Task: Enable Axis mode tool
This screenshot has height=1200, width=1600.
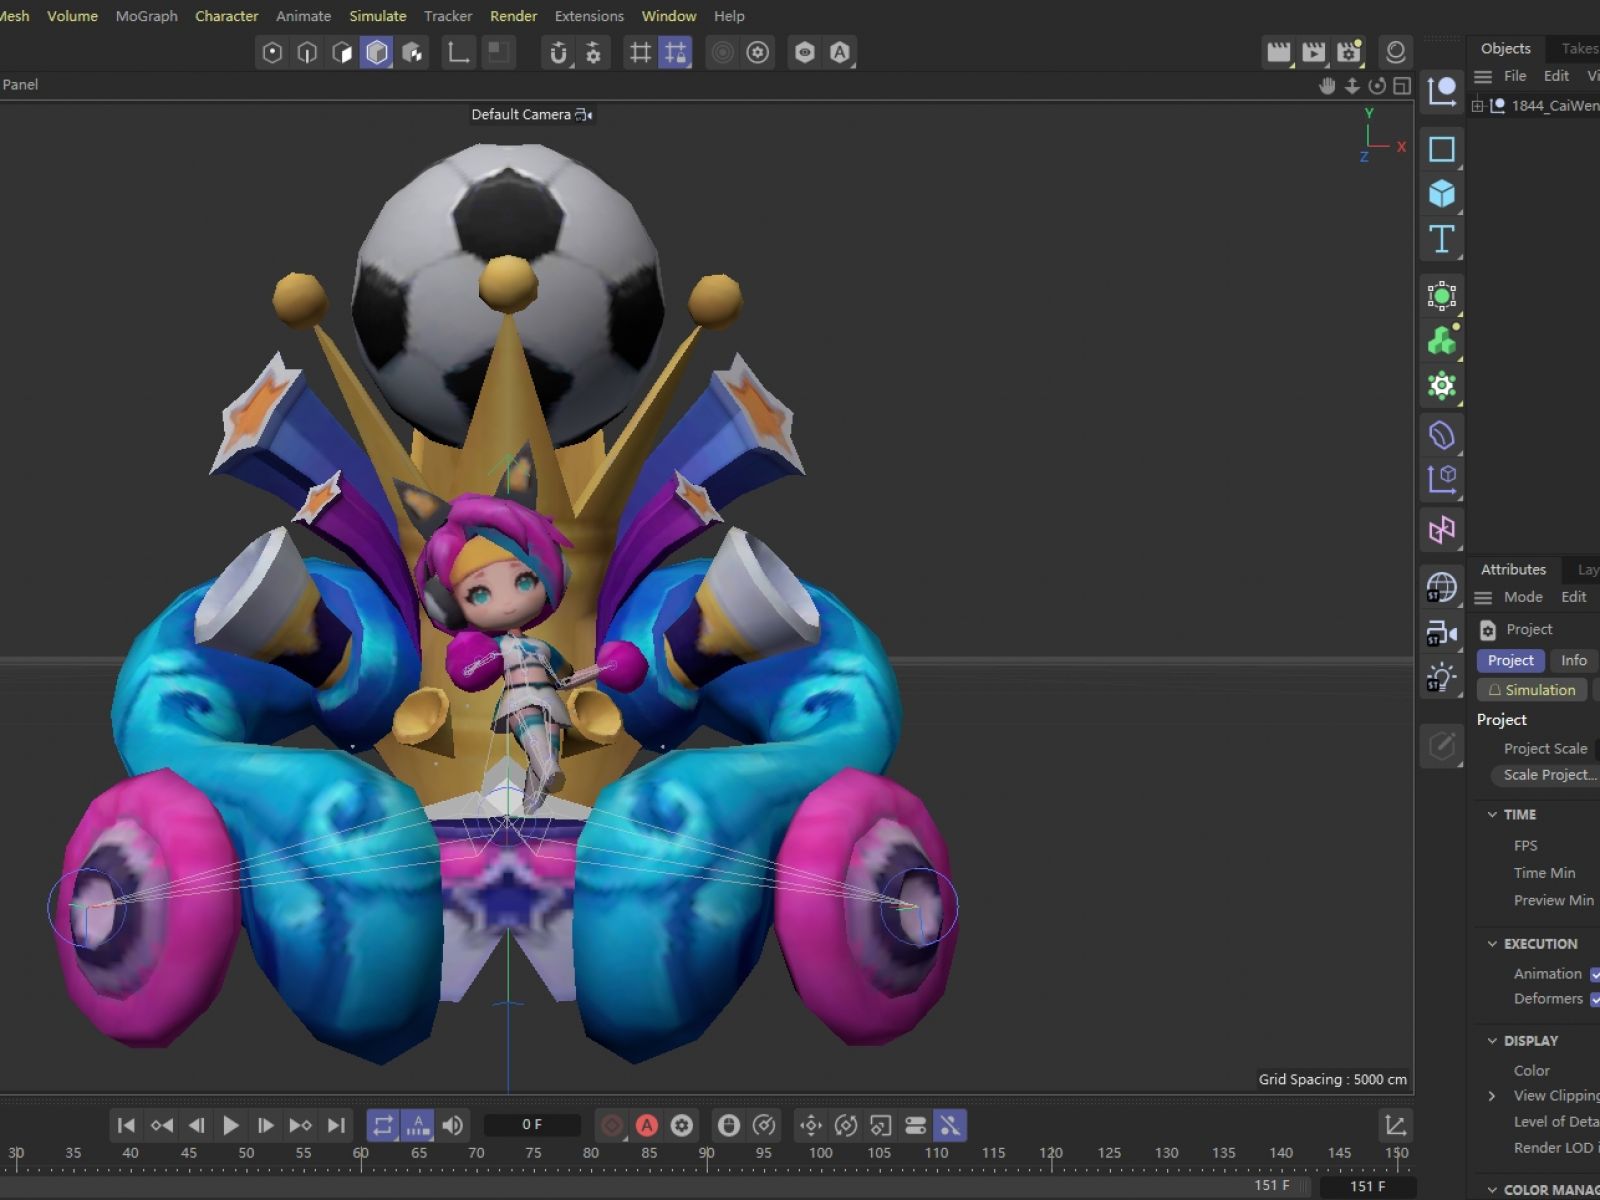Action: (458, 52)
